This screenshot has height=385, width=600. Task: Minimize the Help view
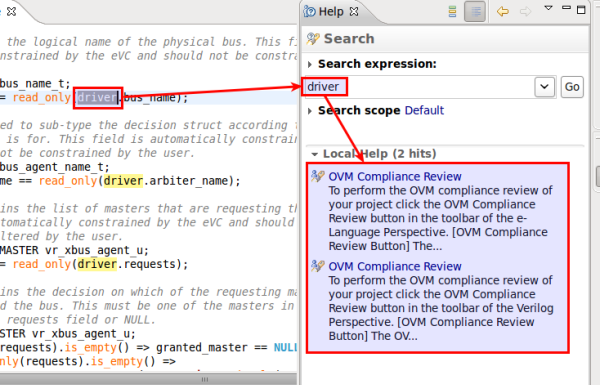566,8
